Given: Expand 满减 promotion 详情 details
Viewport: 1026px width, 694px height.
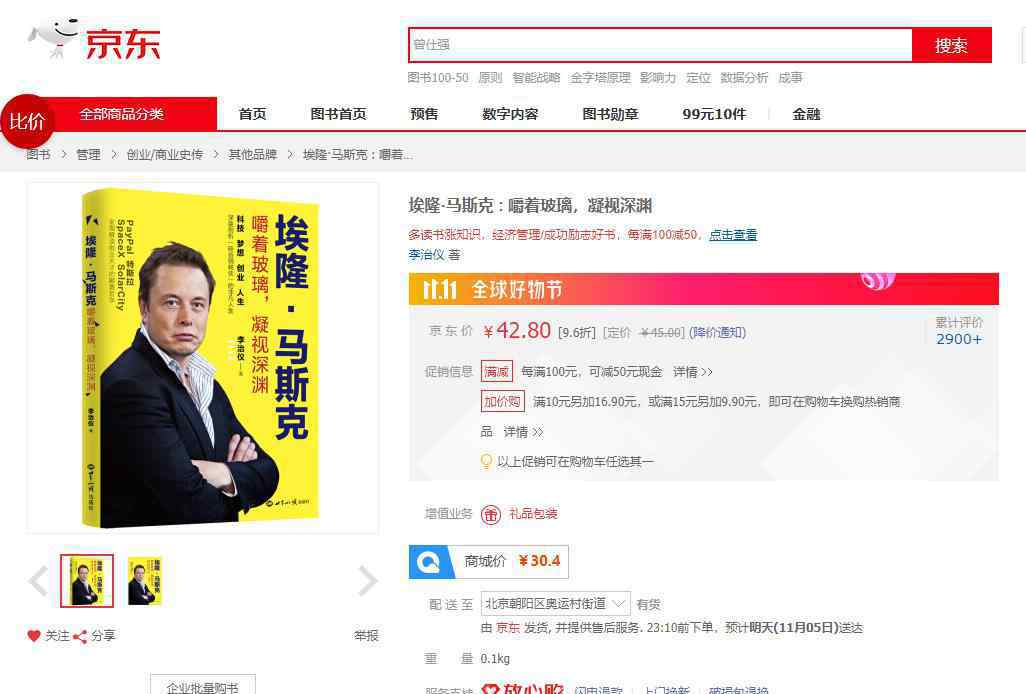Looking at the screenshot, I should pyautogui.click(x=693, y=372).
